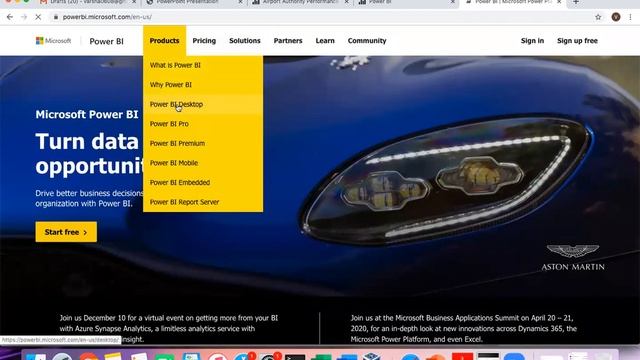Click the browser forward arrow
Viewport: 640px width, 360px height.
24,17
